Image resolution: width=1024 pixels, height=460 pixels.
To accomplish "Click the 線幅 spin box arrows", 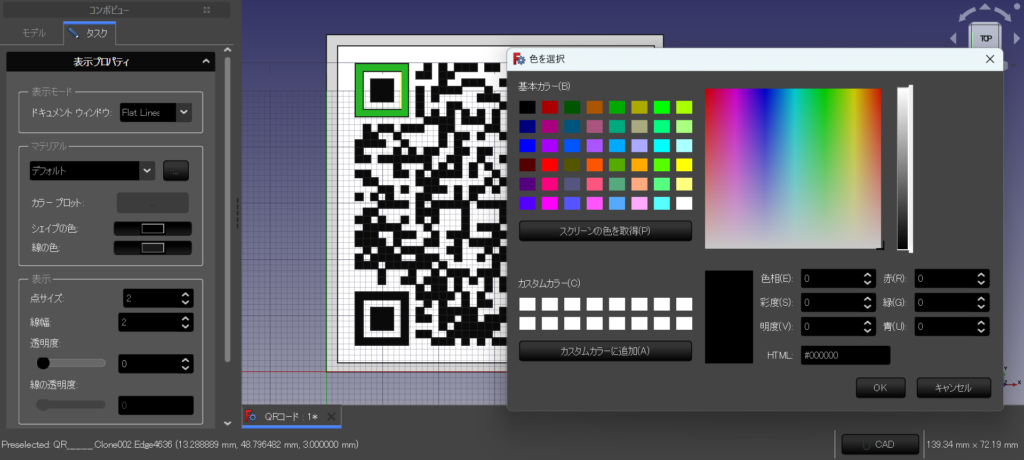I will coord(185,322).
